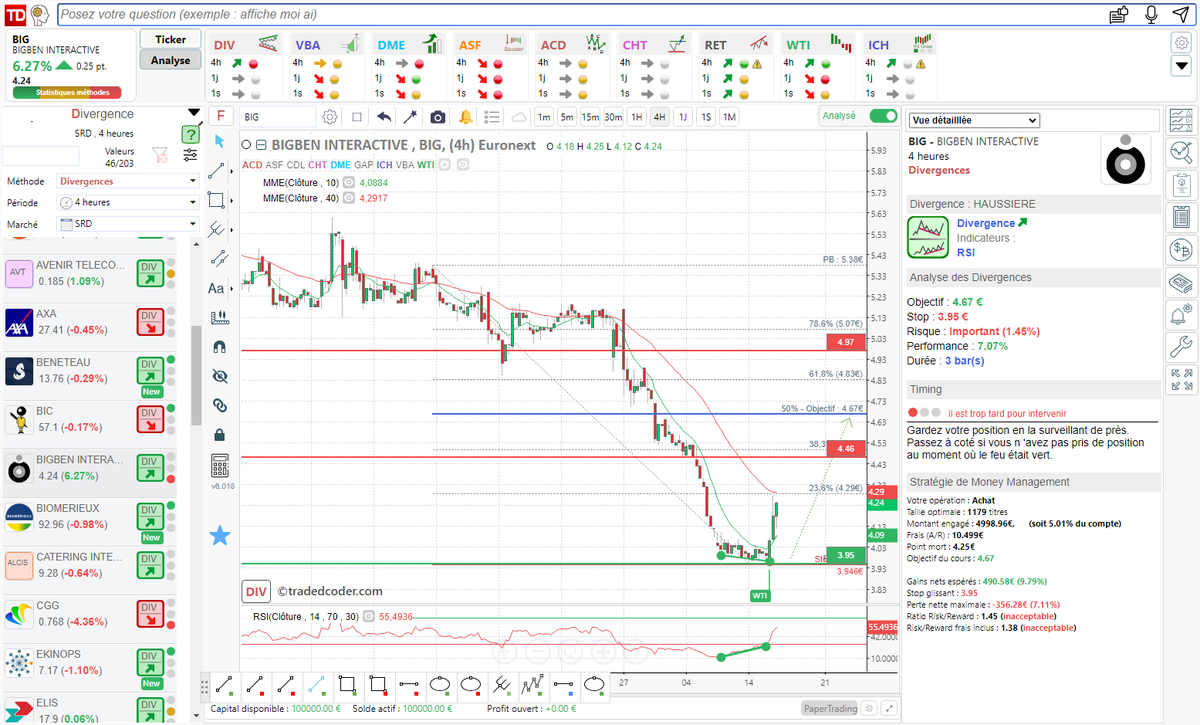Select the 1m timeframe
1200x725 pixels.
tap(544, 116)
